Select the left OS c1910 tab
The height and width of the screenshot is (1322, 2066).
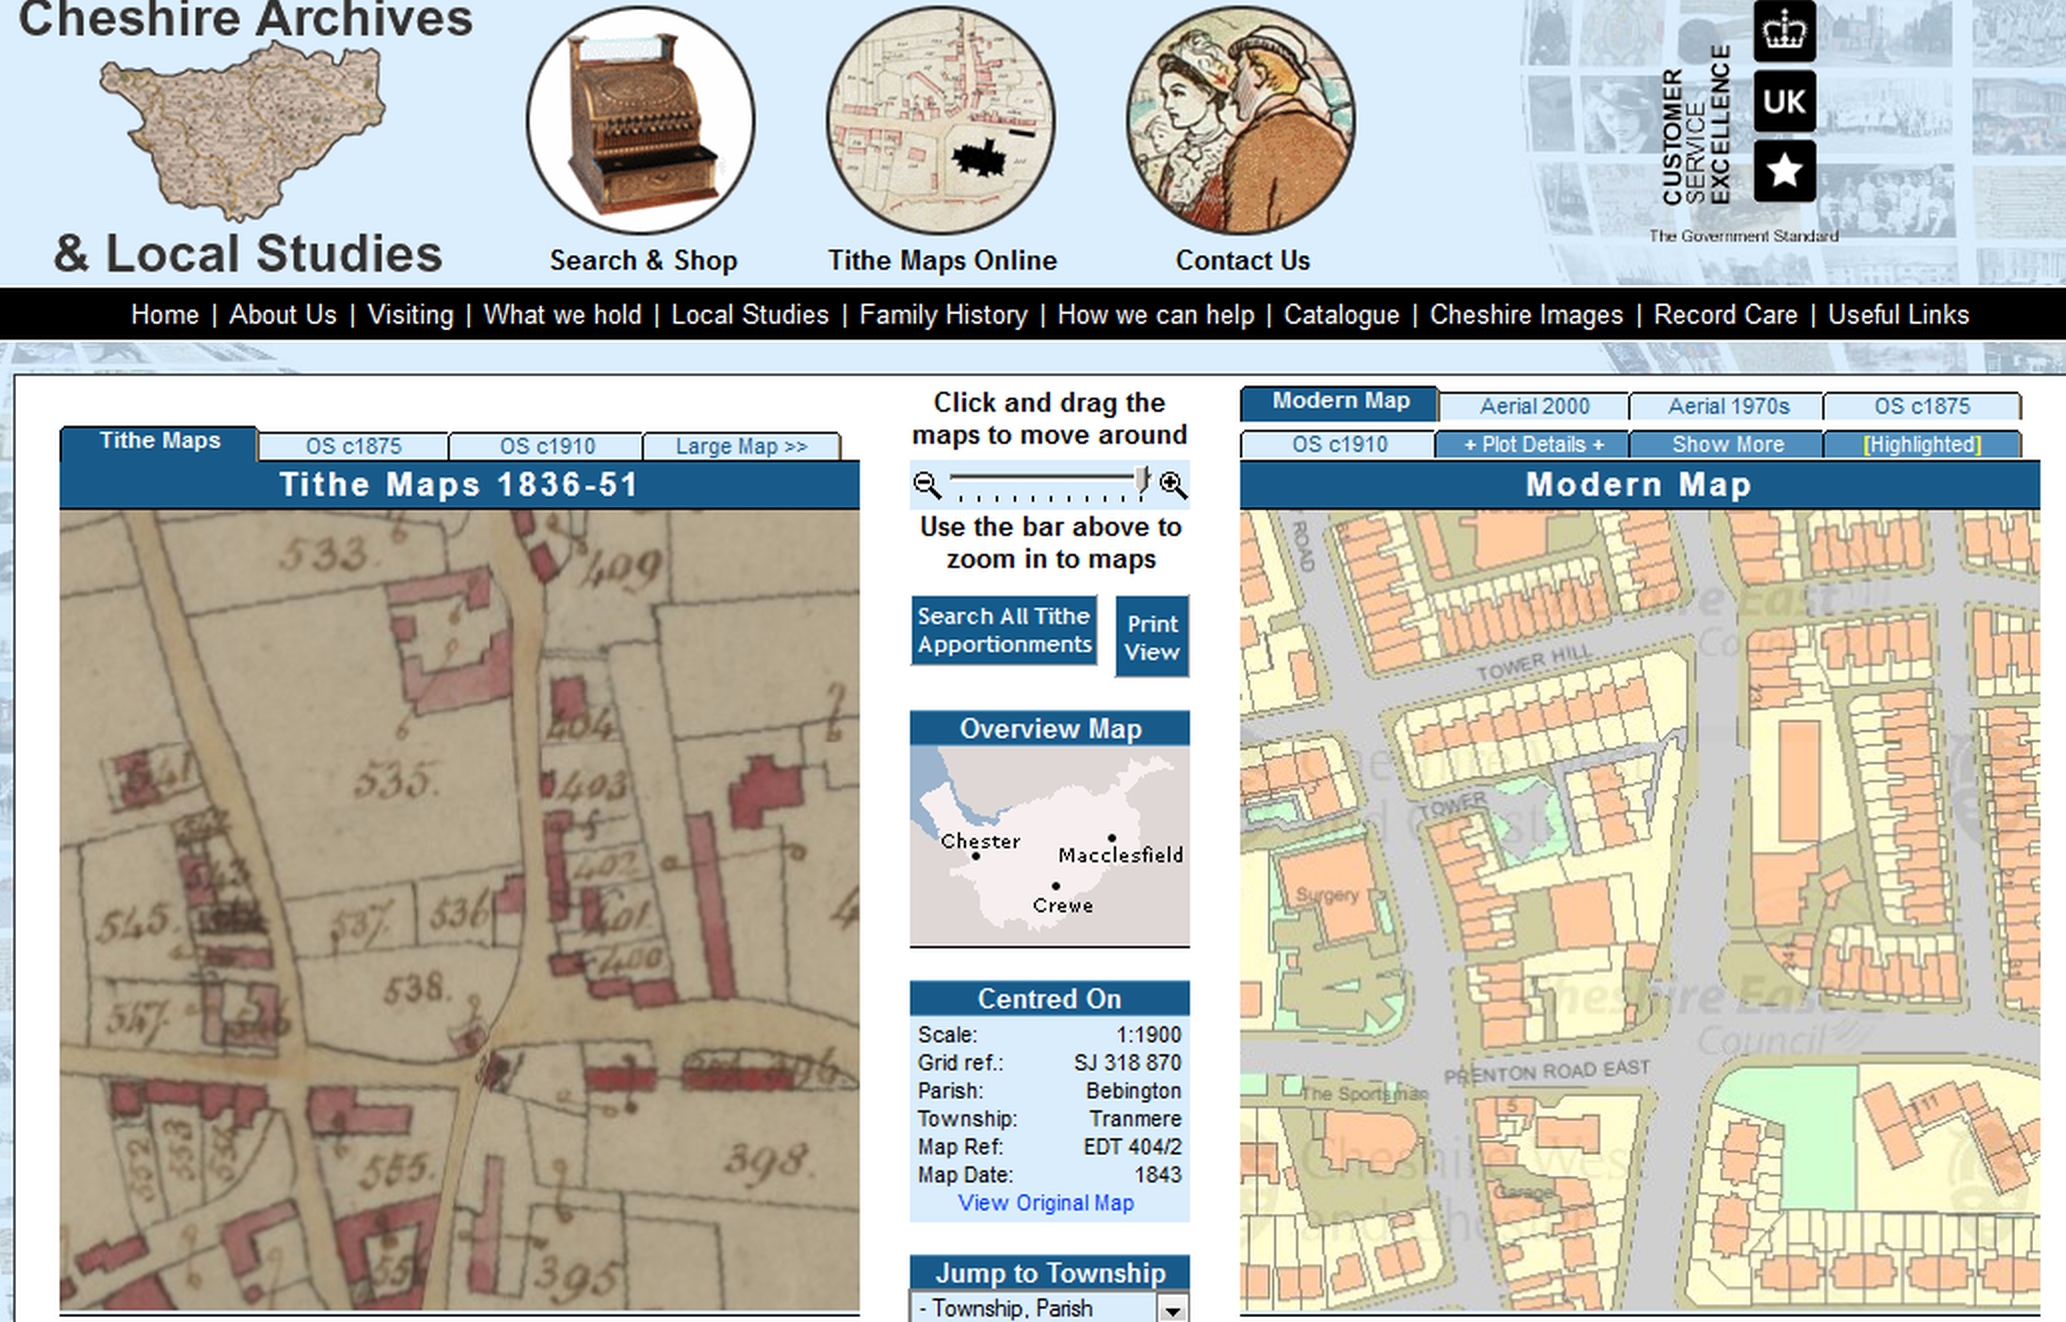pyautogui.click(x=547, y=446)
